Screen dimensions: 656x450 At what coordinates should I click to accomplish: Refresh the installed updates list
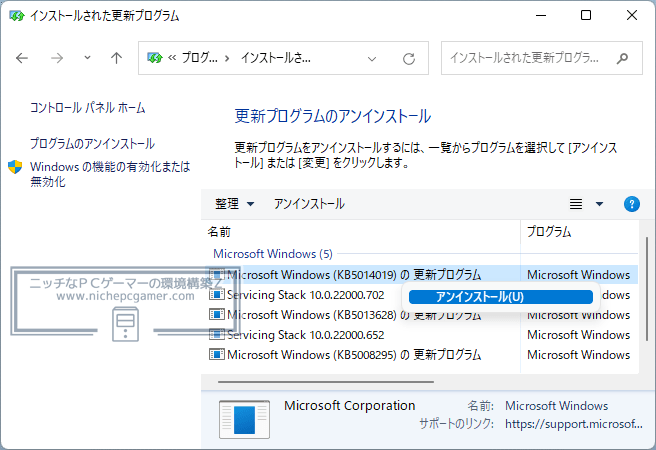(x=409, y=59)
